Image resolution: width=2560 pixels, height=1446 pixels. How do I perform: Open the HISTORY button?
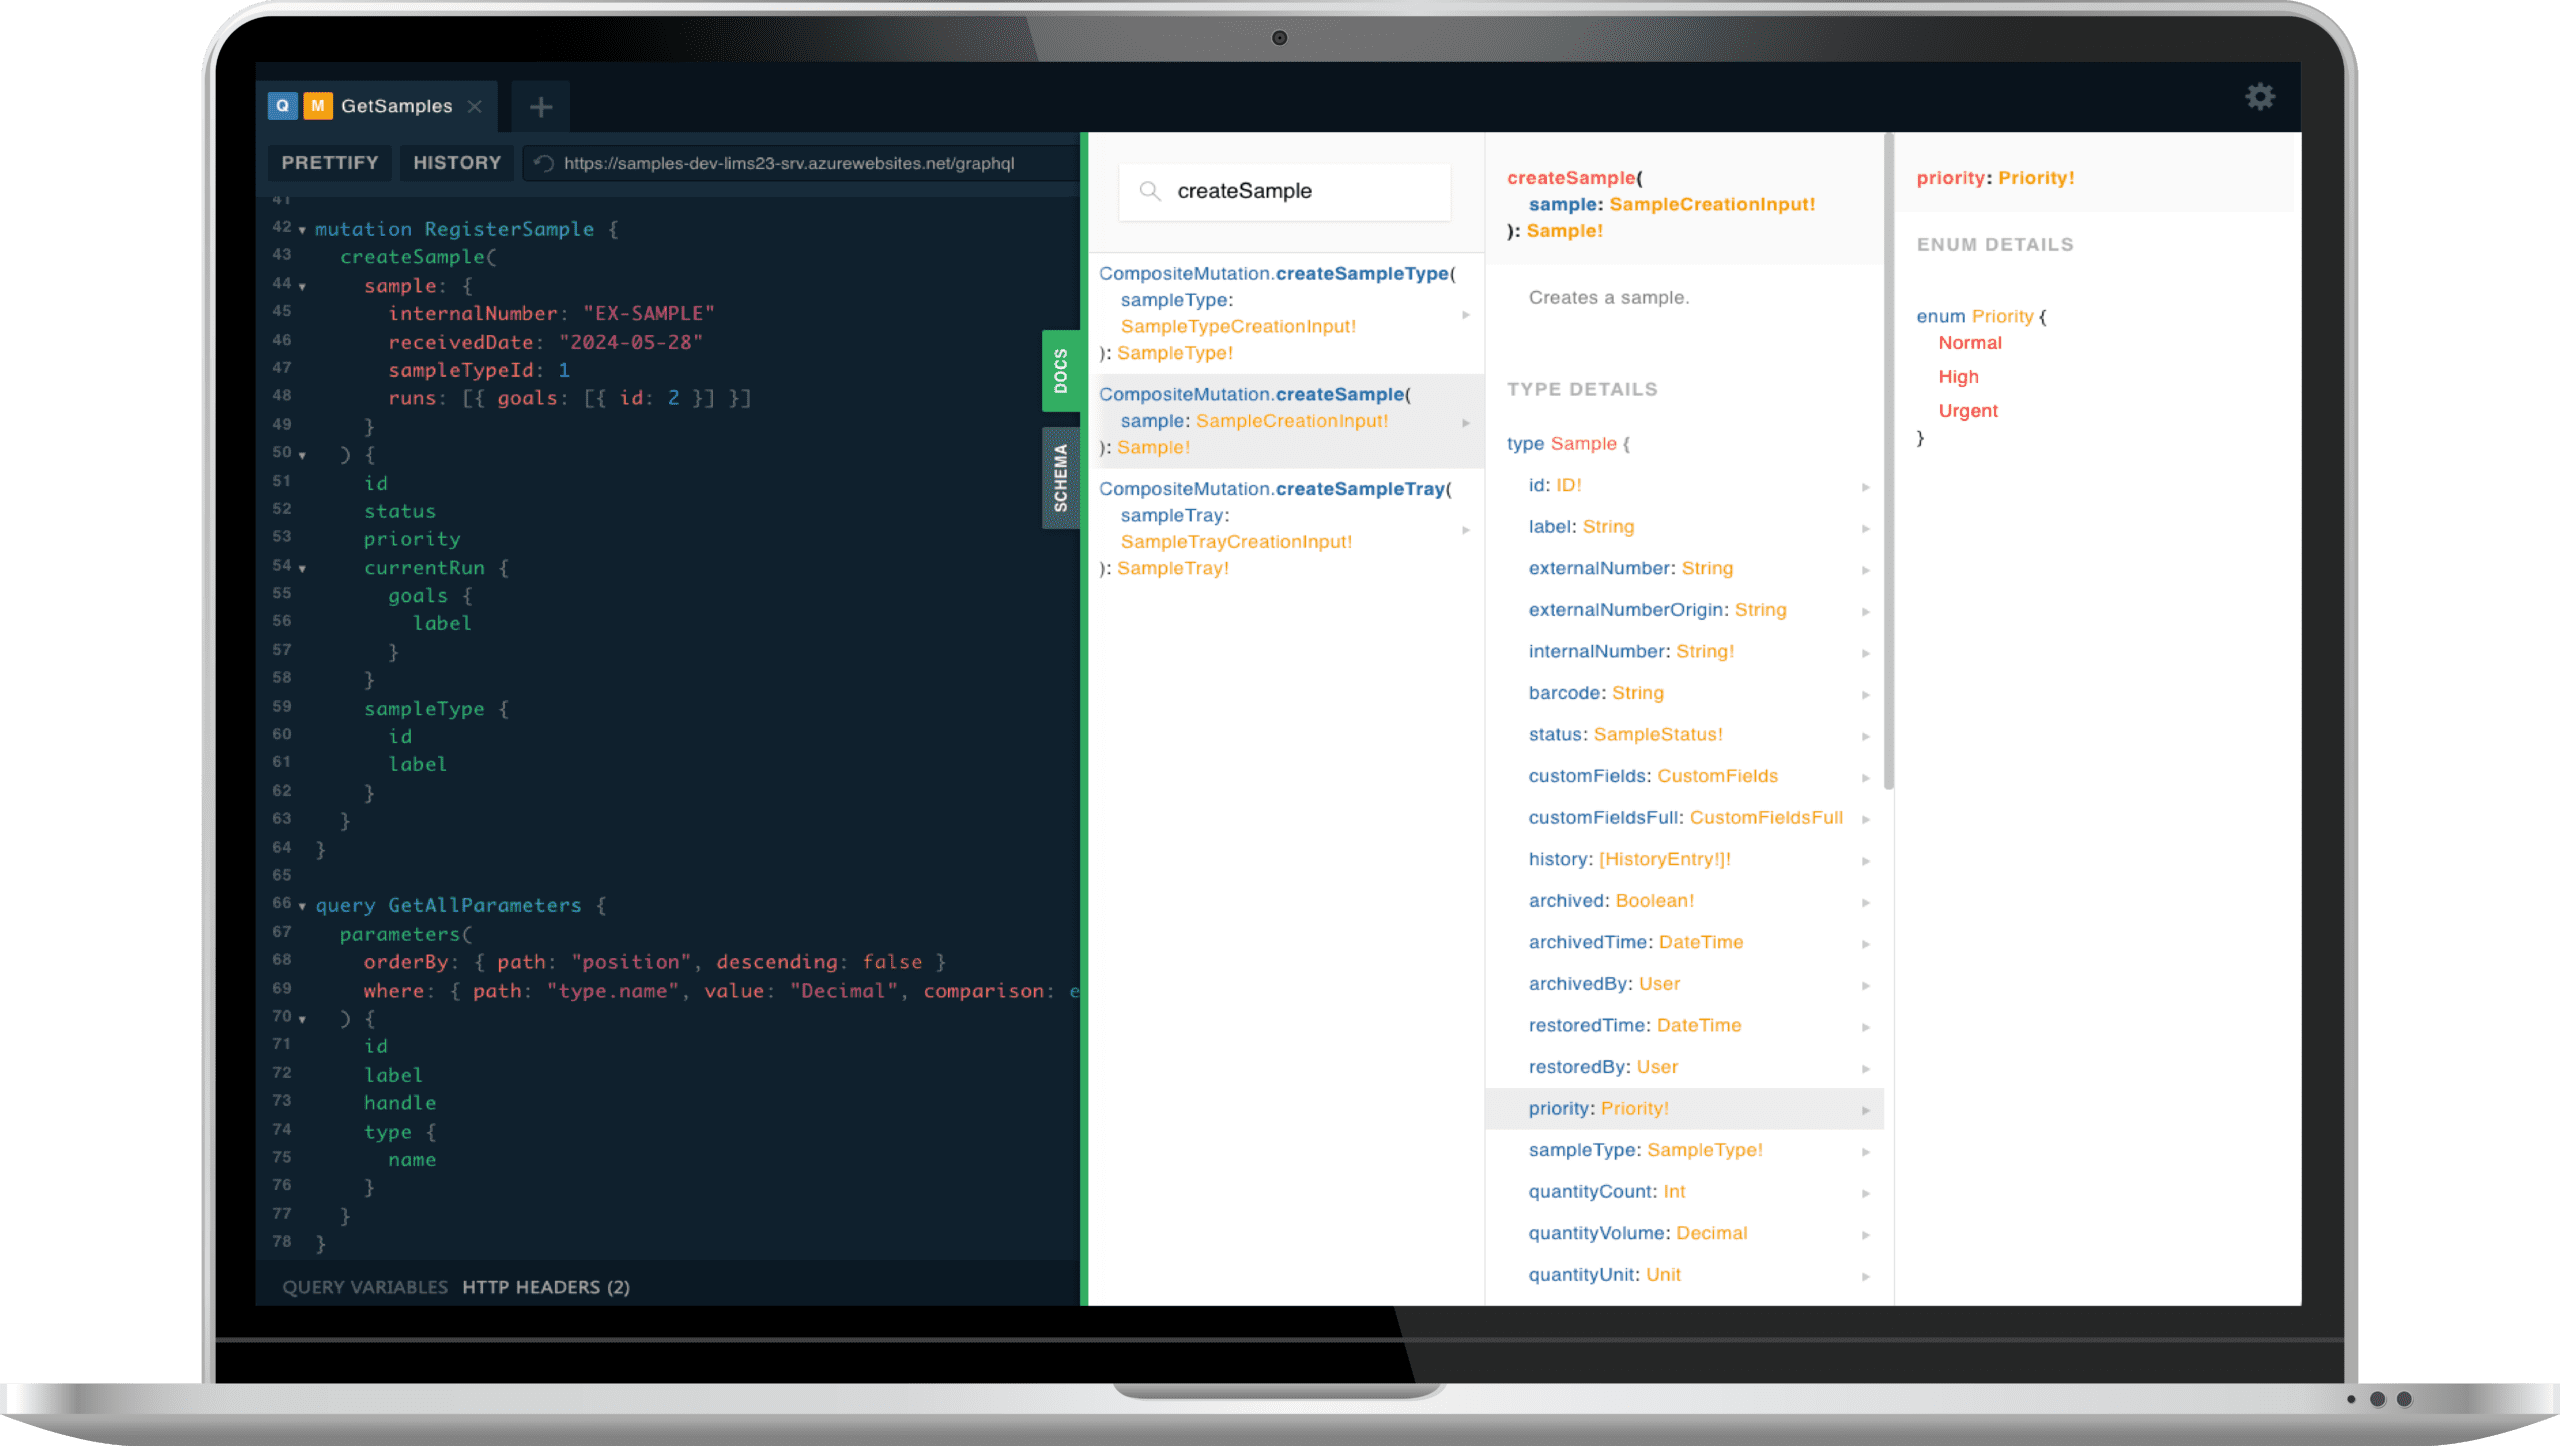(x=457, y=163)
